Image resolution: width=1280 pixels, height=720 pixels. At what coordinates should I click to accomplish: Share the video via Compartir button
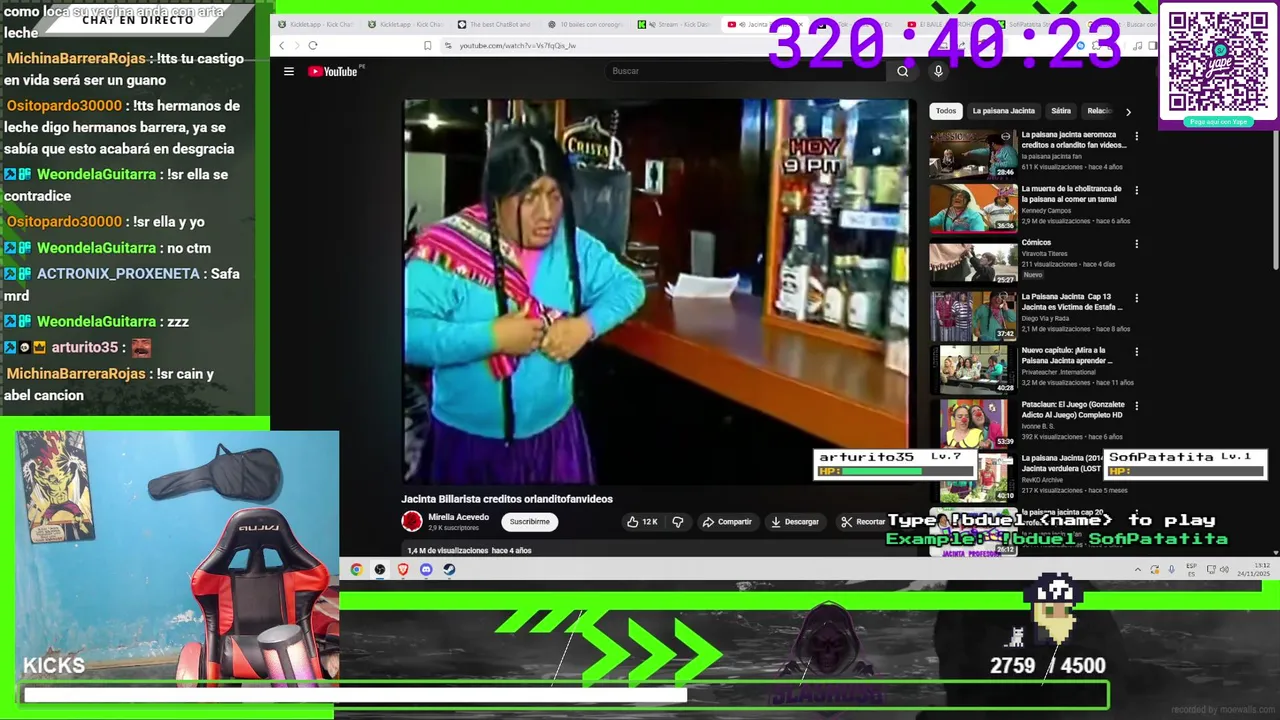pyautogui.click(x=727, y=522)
